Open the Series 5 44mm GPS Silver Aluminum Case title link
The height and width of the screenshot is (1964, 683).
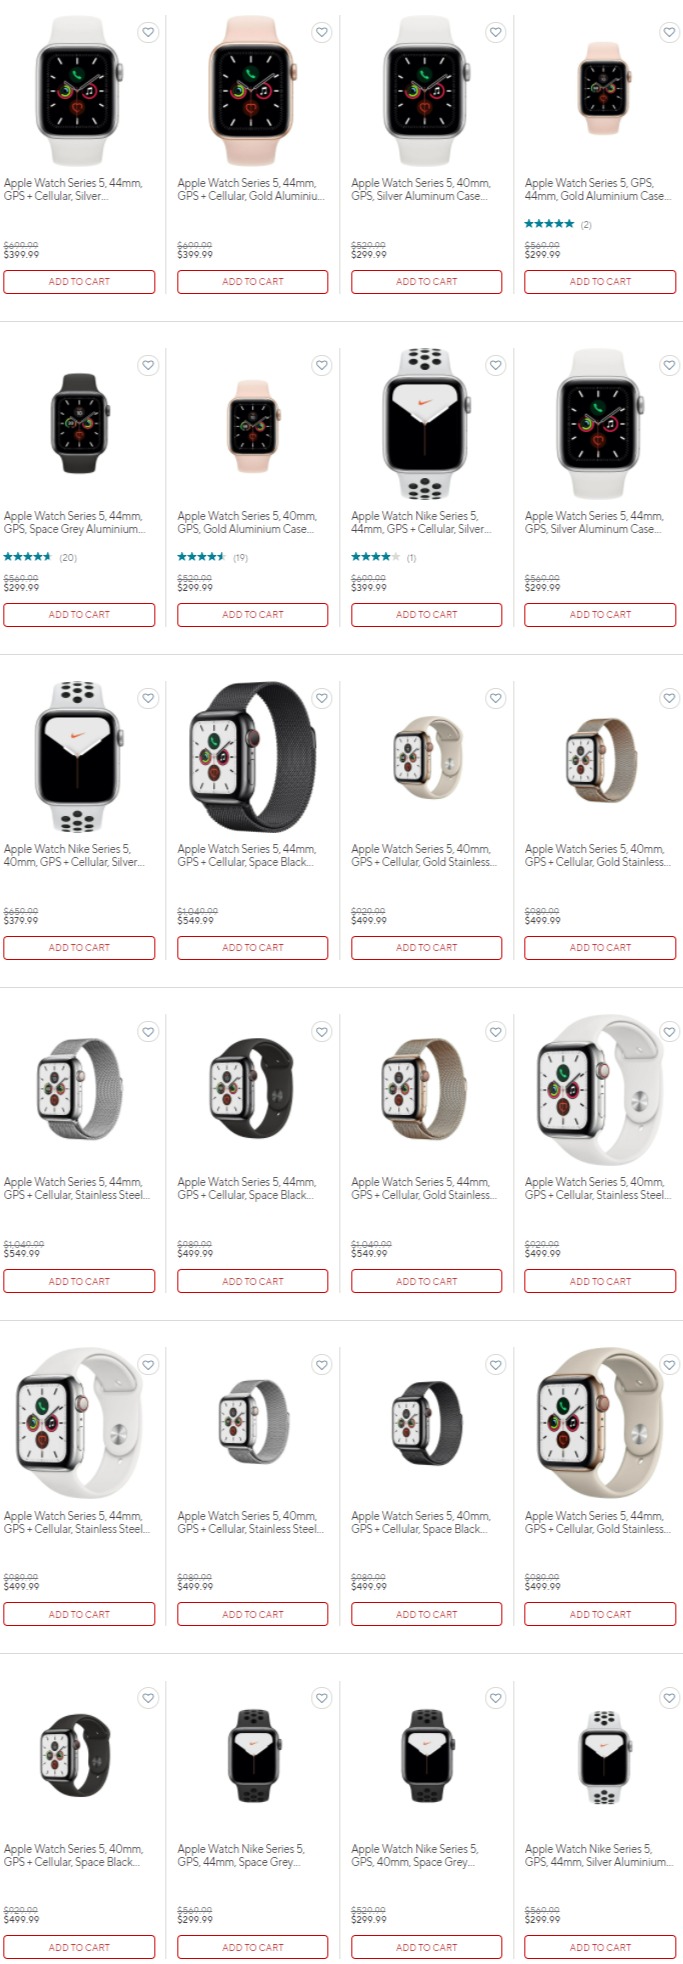click(594, 522)
